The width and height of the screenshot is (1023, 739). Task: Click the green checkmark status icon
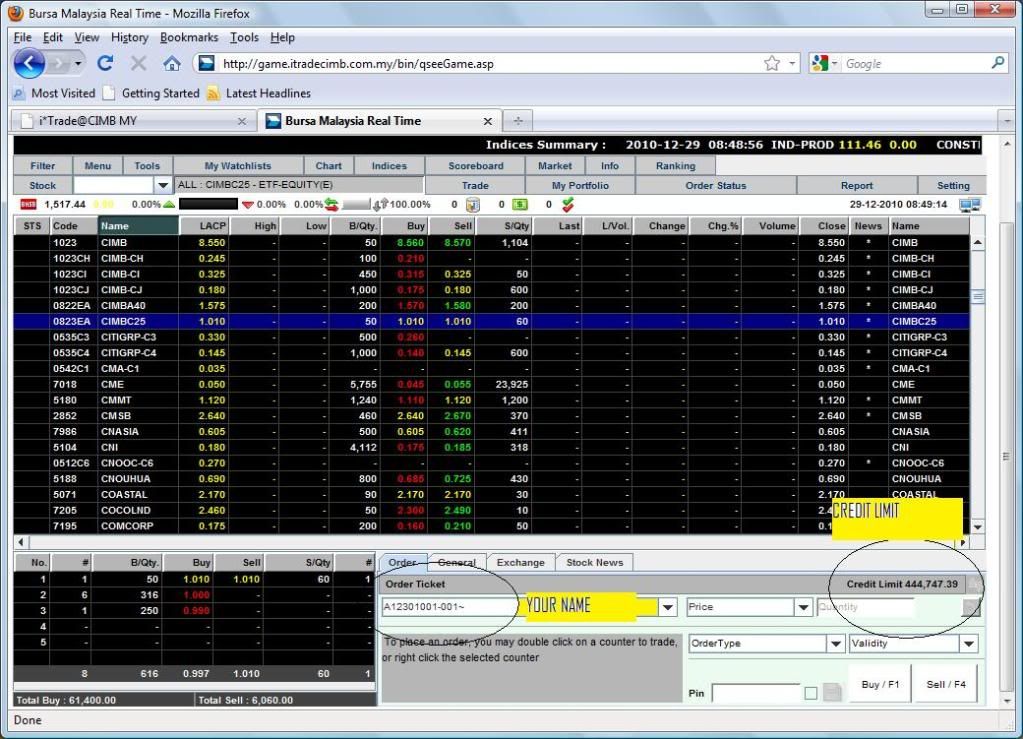pyautogui.click(x=567, y=205)
